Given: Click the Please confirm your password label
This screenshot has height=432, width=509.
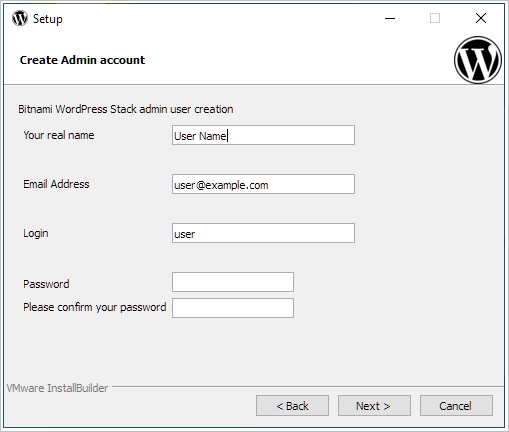Looking at the screenshot, I should [x=95, y=307].
